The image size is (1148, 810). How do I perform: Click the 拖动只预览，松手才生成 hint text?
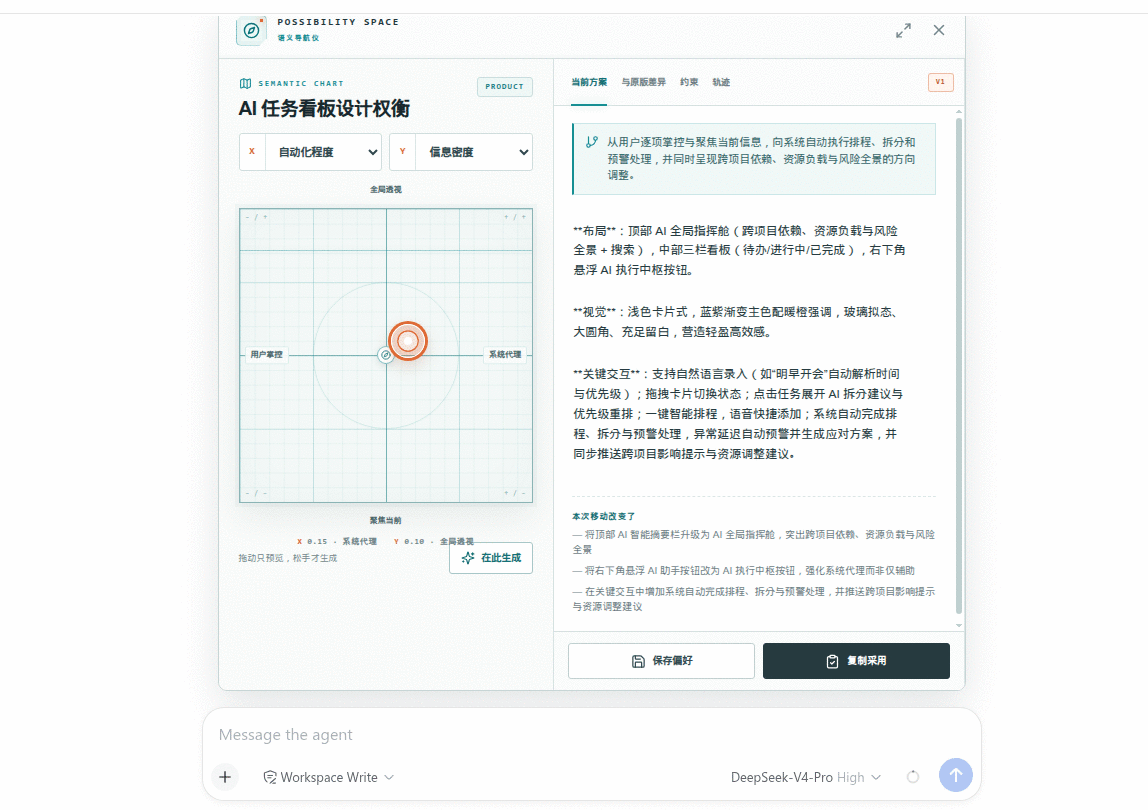pyautogui.click(x=288, y=558)
